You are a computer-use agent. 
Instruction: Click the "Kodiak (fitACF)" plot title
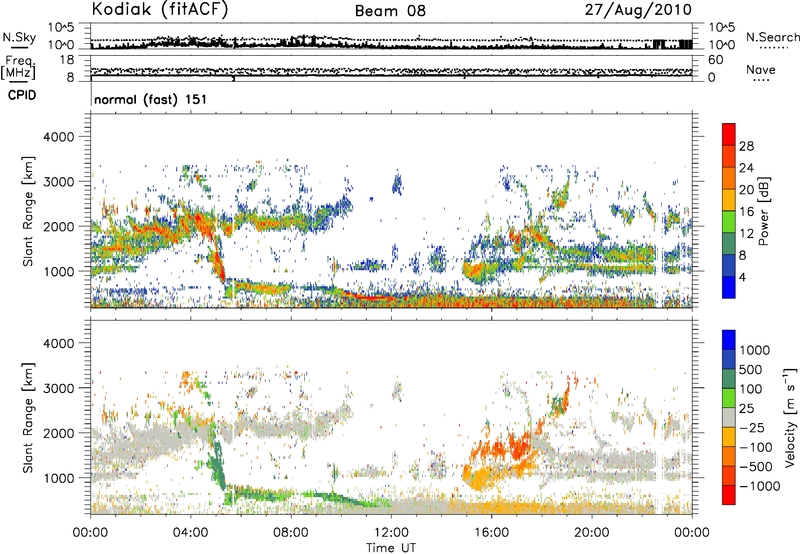(x=160, y=10)
